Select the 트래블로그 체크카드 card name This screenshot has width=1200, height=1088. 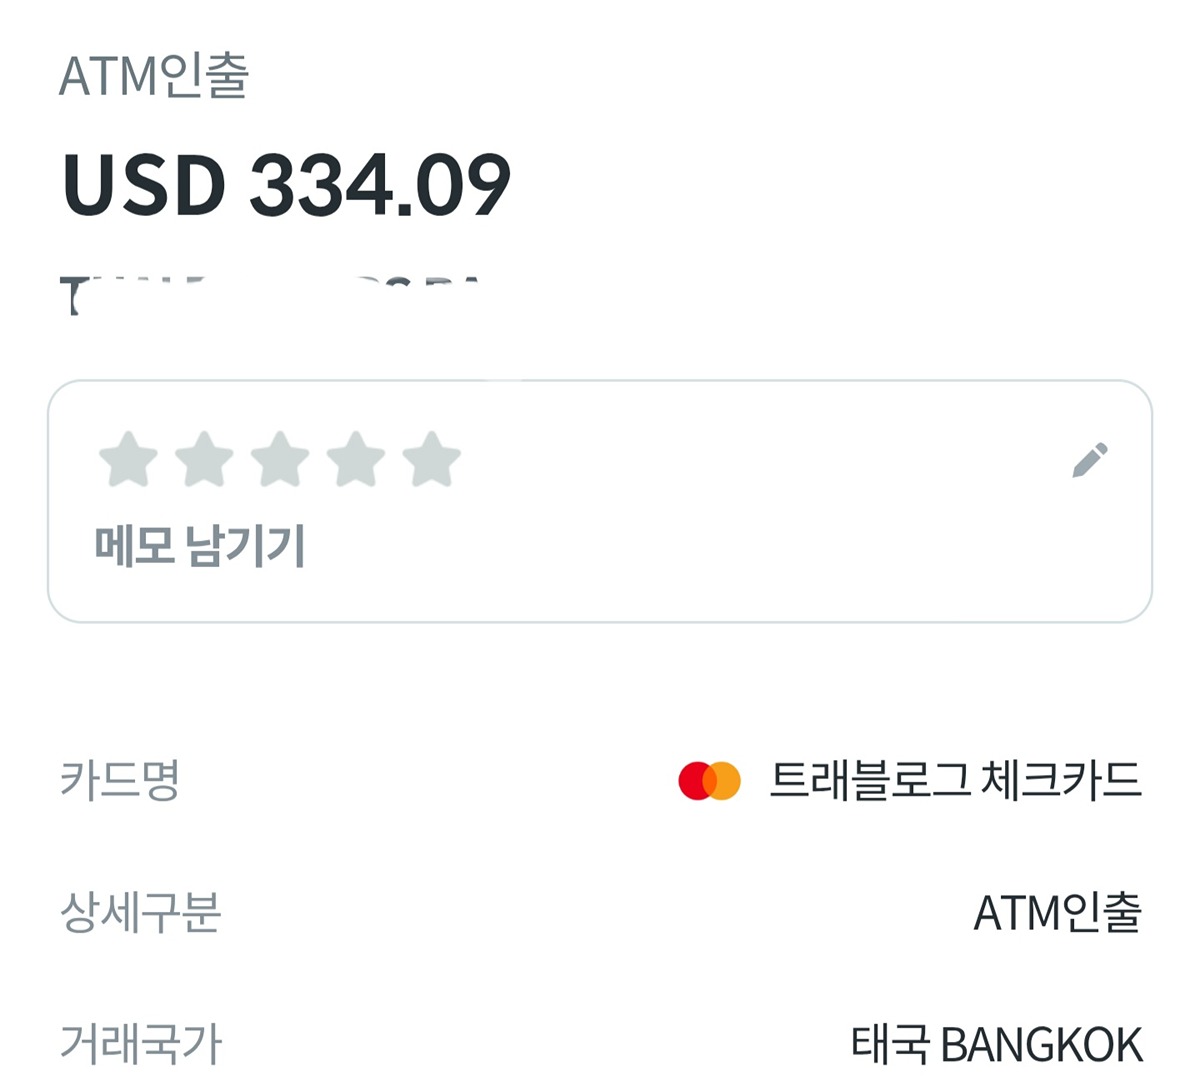click(955, 781)
